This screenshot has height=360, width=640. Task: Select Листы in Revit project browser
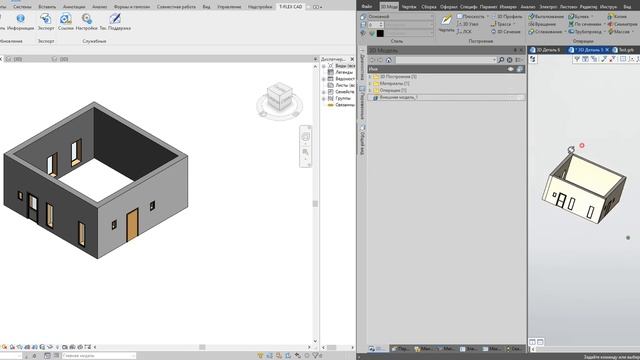coord(345,85)
